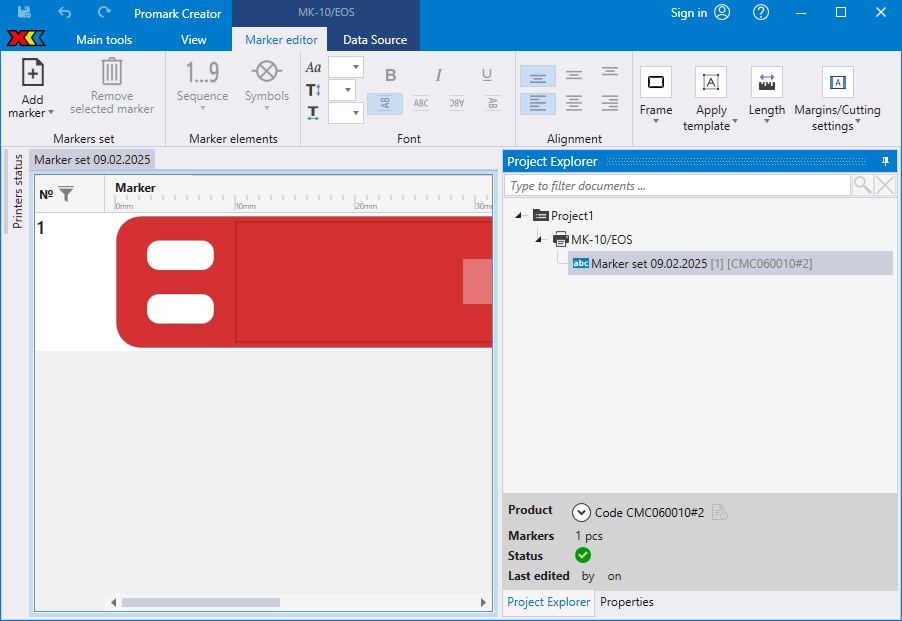Select Marker set 09.02.2025 document tab
This screenshot has width=902, height=621.
(x=92, y=160)
